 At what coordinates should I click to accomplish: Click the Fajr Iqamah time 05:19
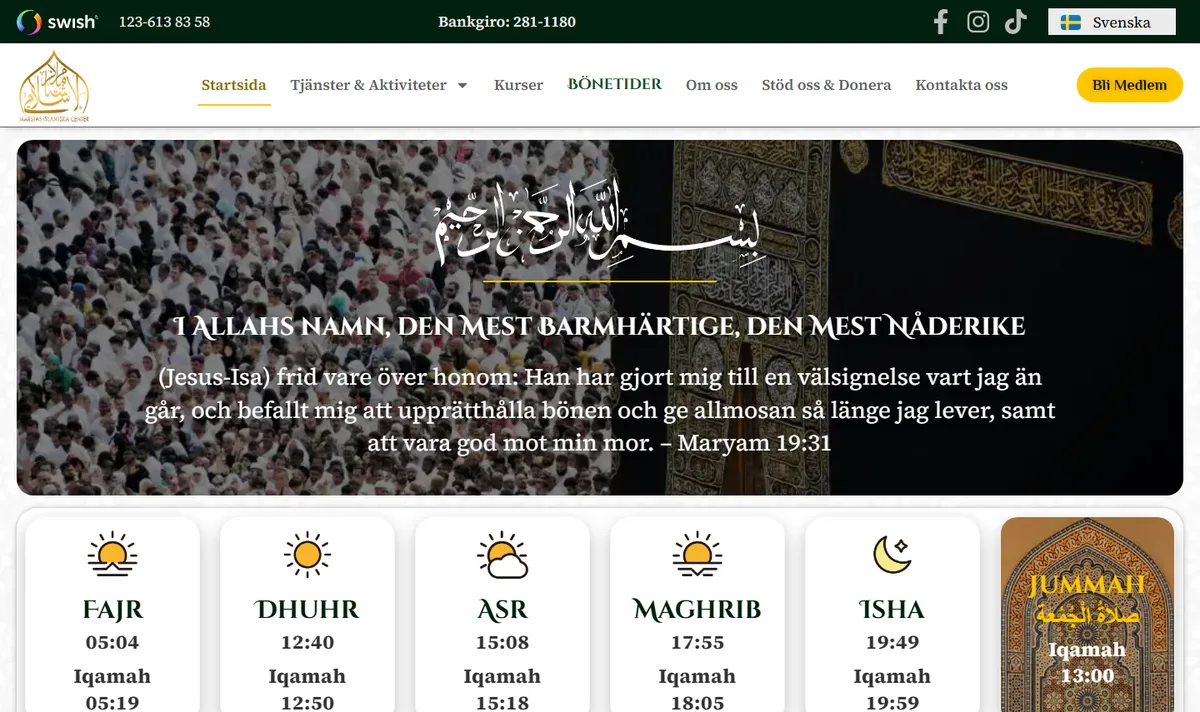[112, 703]
